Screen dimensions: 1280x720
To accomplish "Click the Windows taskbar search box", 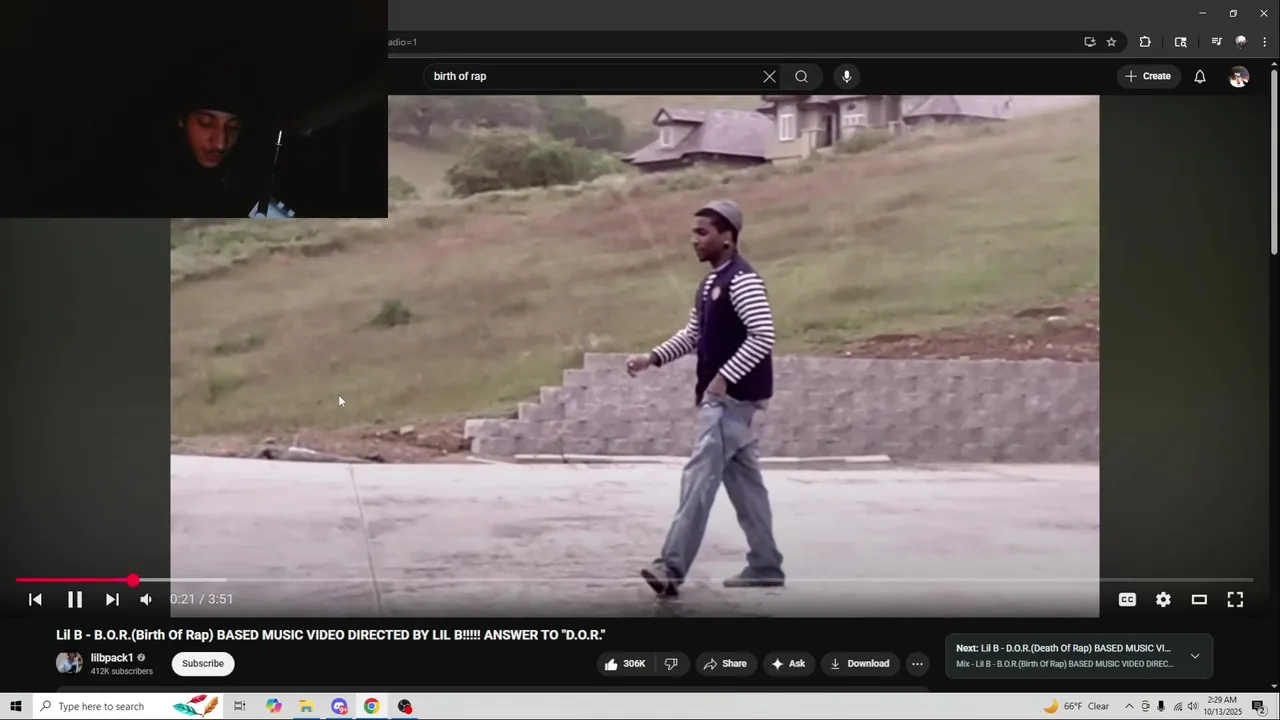I will 127,706.
